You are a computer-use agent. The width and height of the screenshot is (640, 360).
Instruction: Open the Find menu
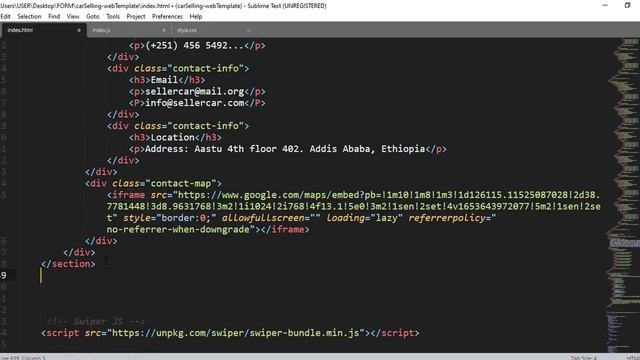[54, 16]
